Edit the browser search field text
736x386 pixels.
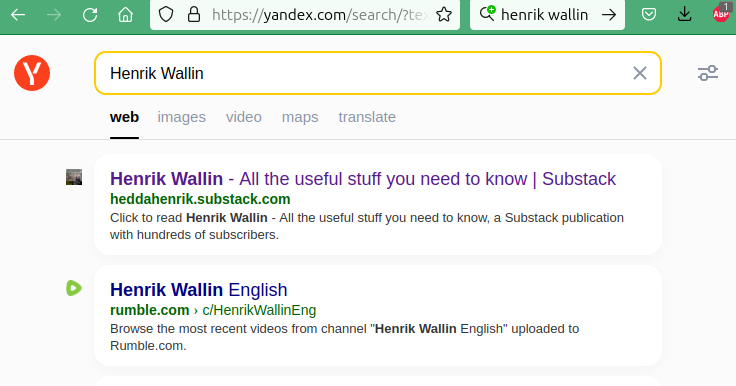pyautogui.click(x=544, y=15)
